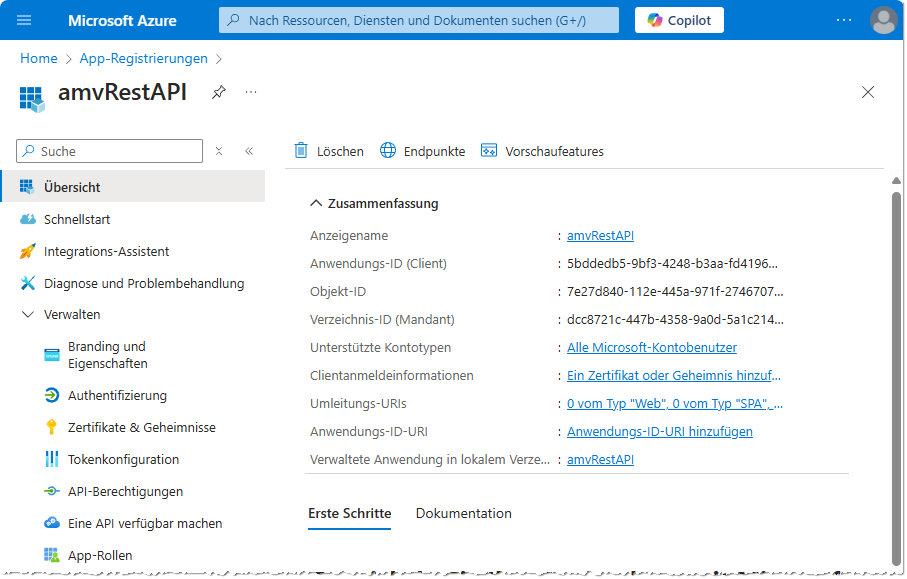Stay on the Erste Schritte tab
907x579 pixels.
click(x=349, y=513)
